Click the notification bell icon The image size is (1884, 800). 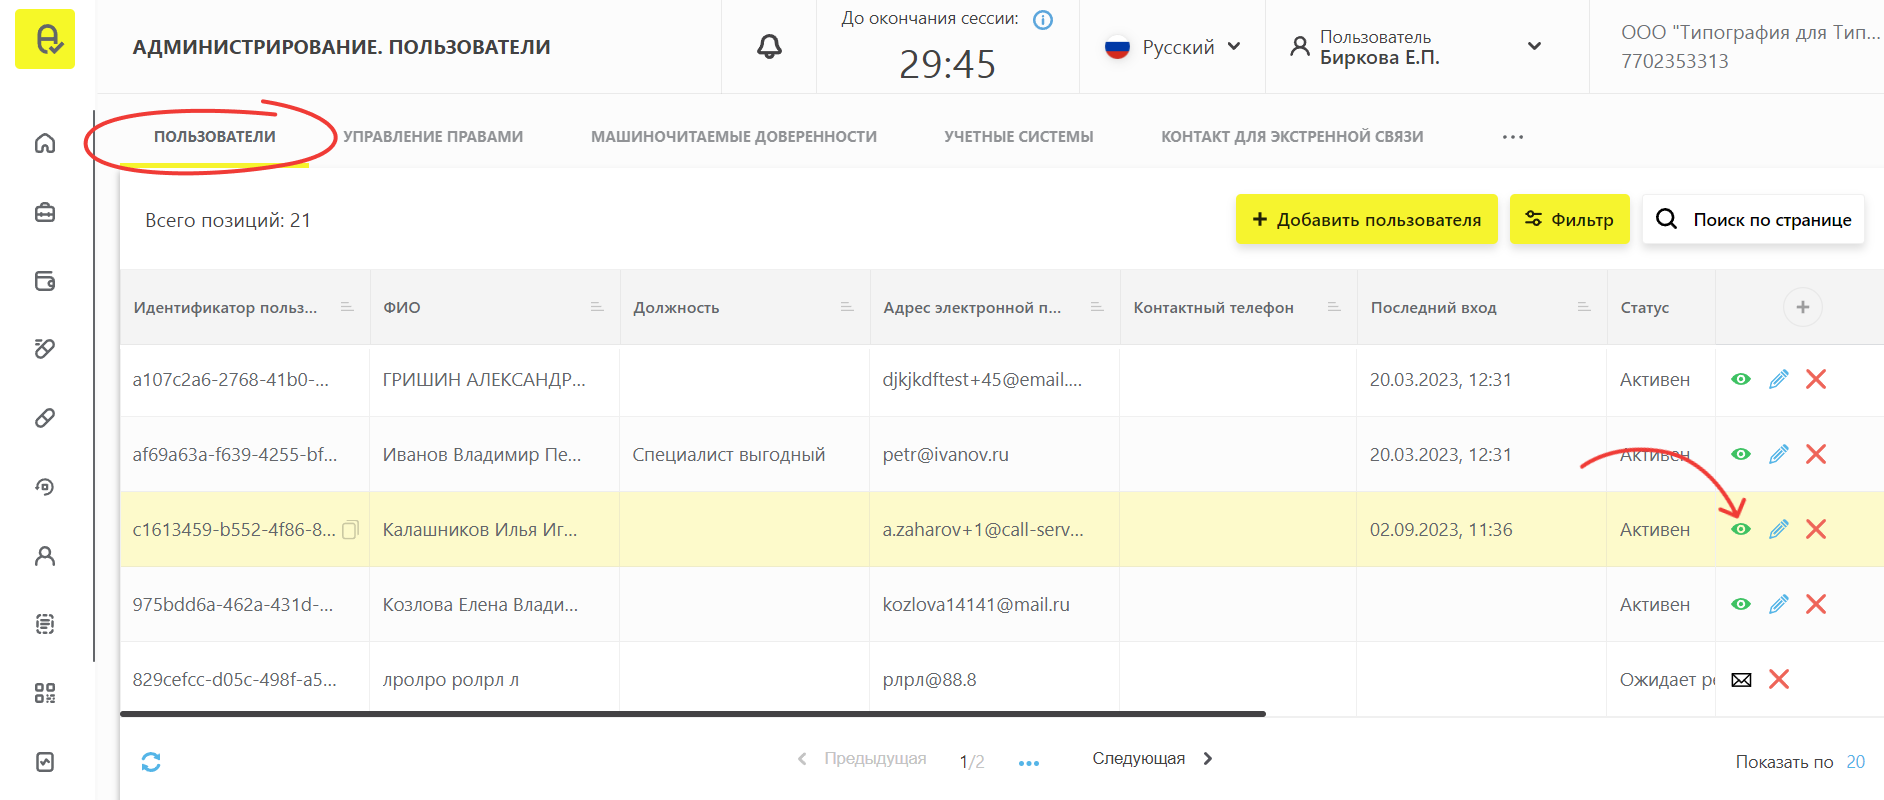click(769, 47)
